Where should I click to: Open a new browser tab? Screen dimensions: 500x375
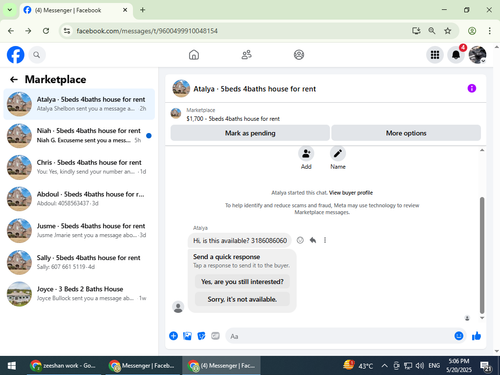143,10
